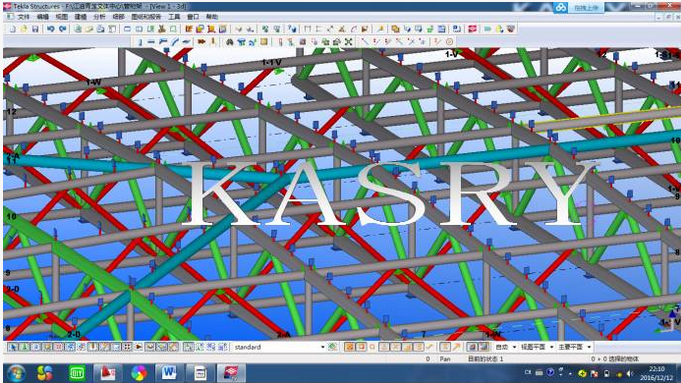Click the Redo arrow icon
This screenshot has height=383, width=681.
[x=63, y=29]
